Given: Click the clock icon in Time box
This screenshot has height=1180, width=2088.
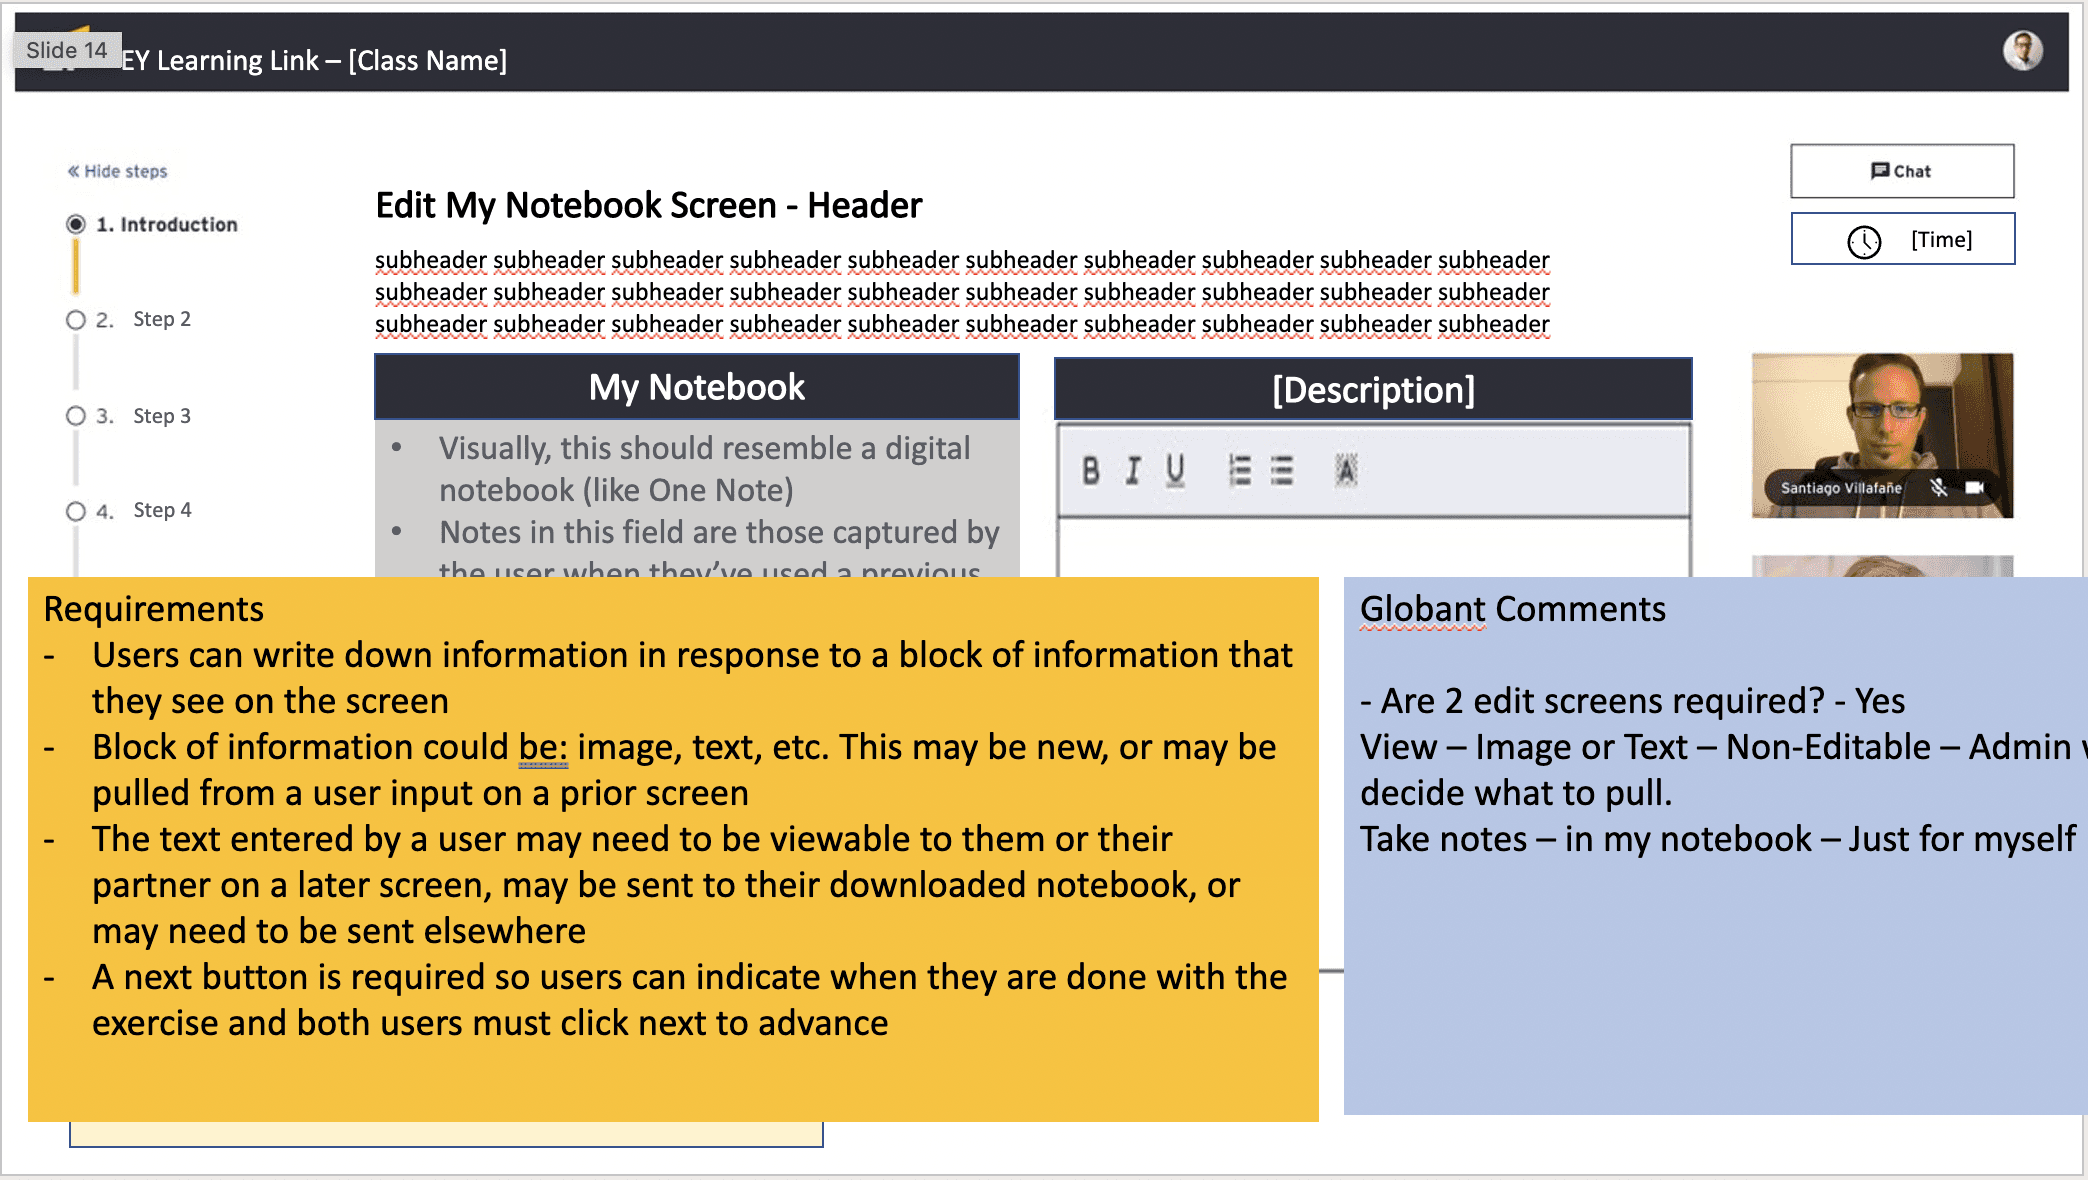Looking at the screenshot, I should 1864,241.
